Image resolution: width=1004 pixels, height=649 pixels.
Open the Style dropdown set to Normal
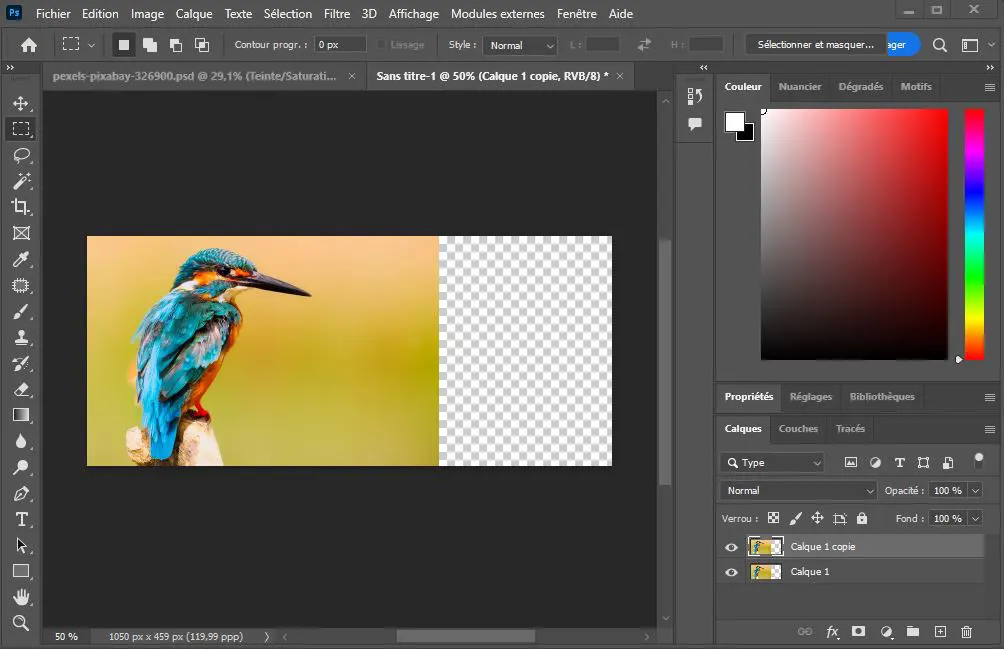520,45
